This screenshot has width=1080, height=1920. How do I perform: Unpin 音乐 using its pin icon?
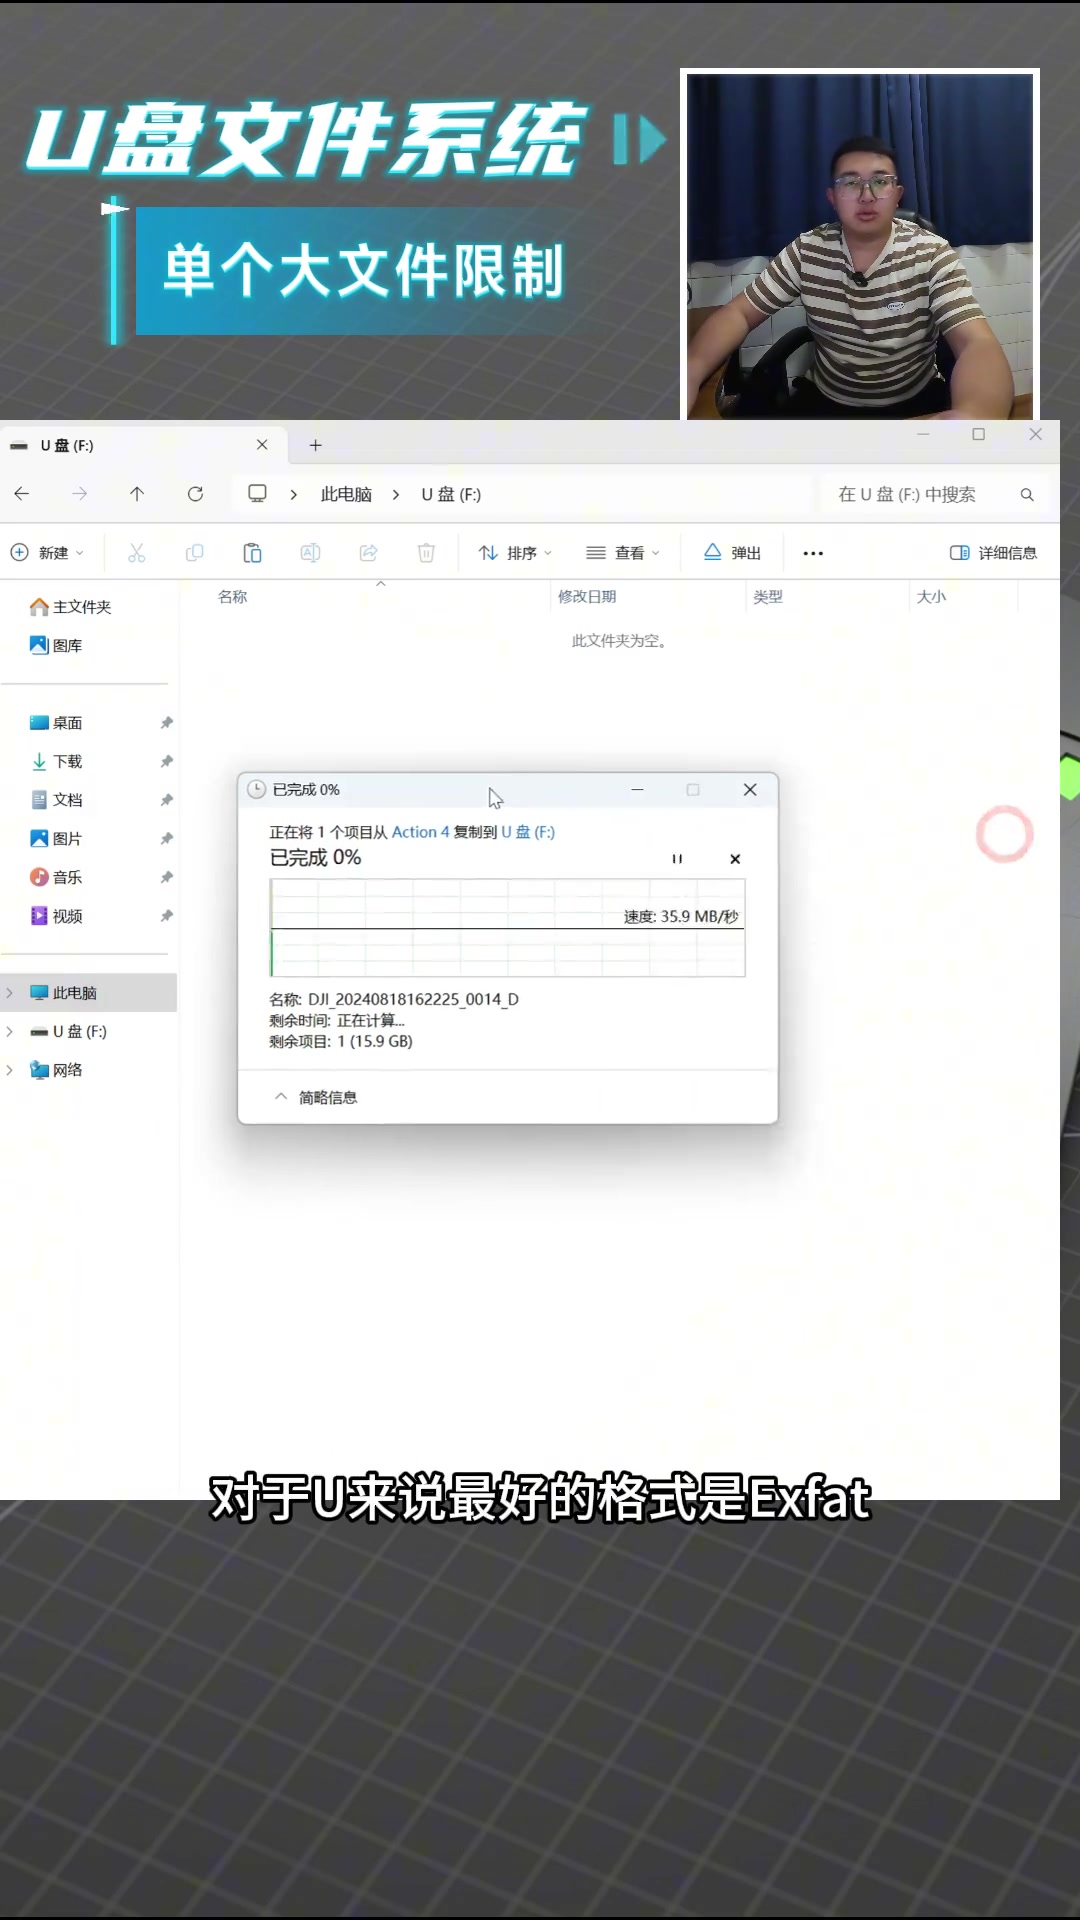pyautogui.click(x=167, y=877)
